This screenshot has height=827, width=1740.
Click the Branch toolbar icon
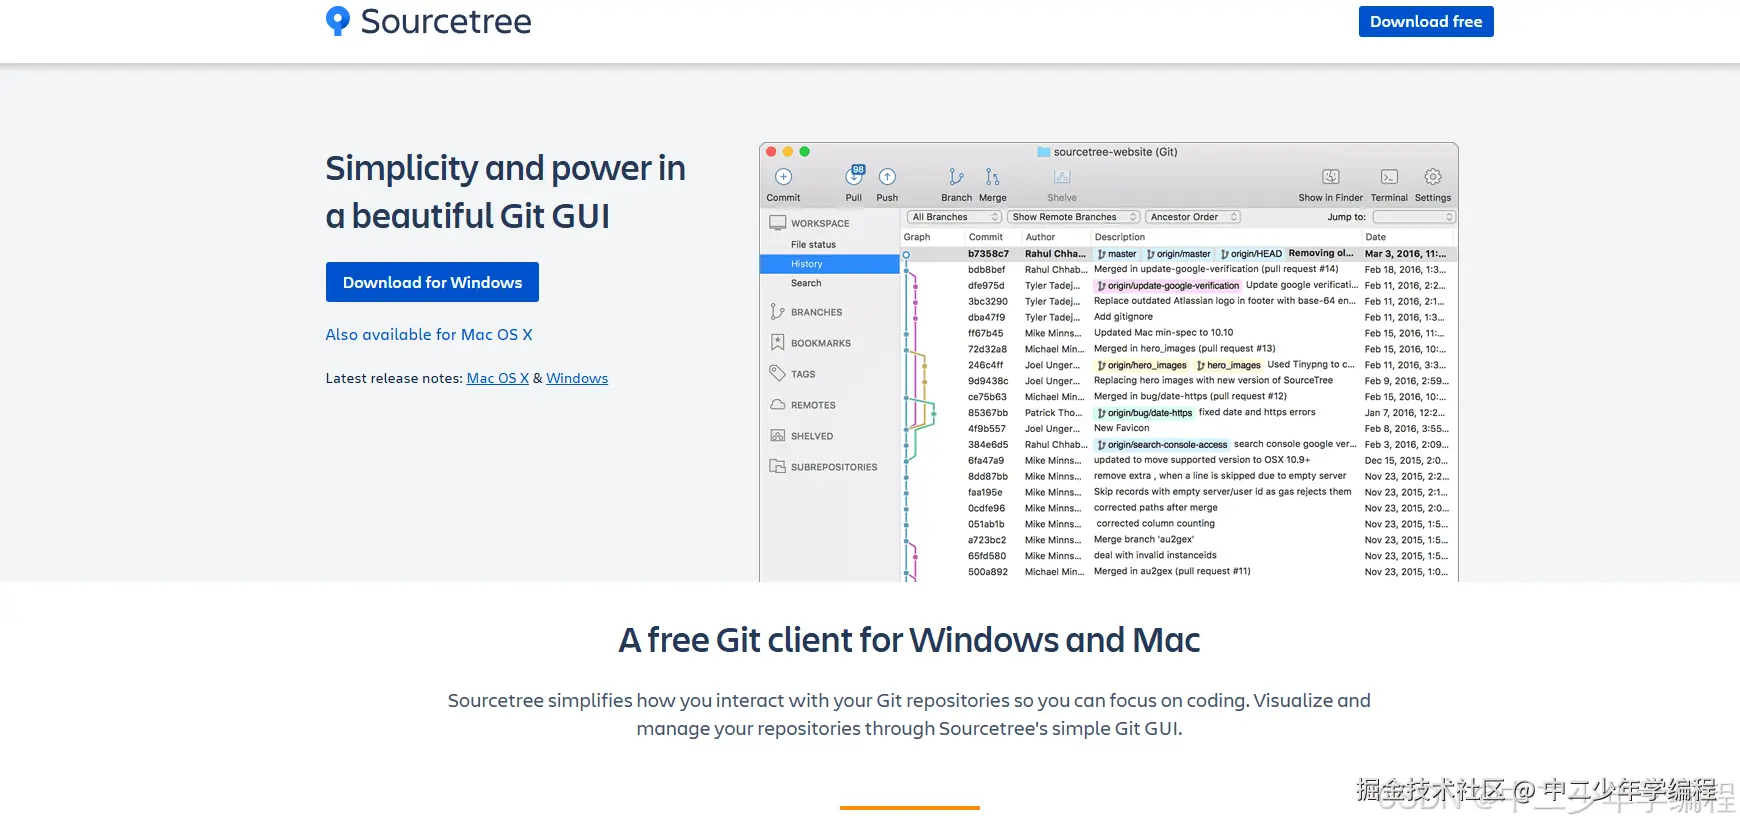click(x=956, y=177)
